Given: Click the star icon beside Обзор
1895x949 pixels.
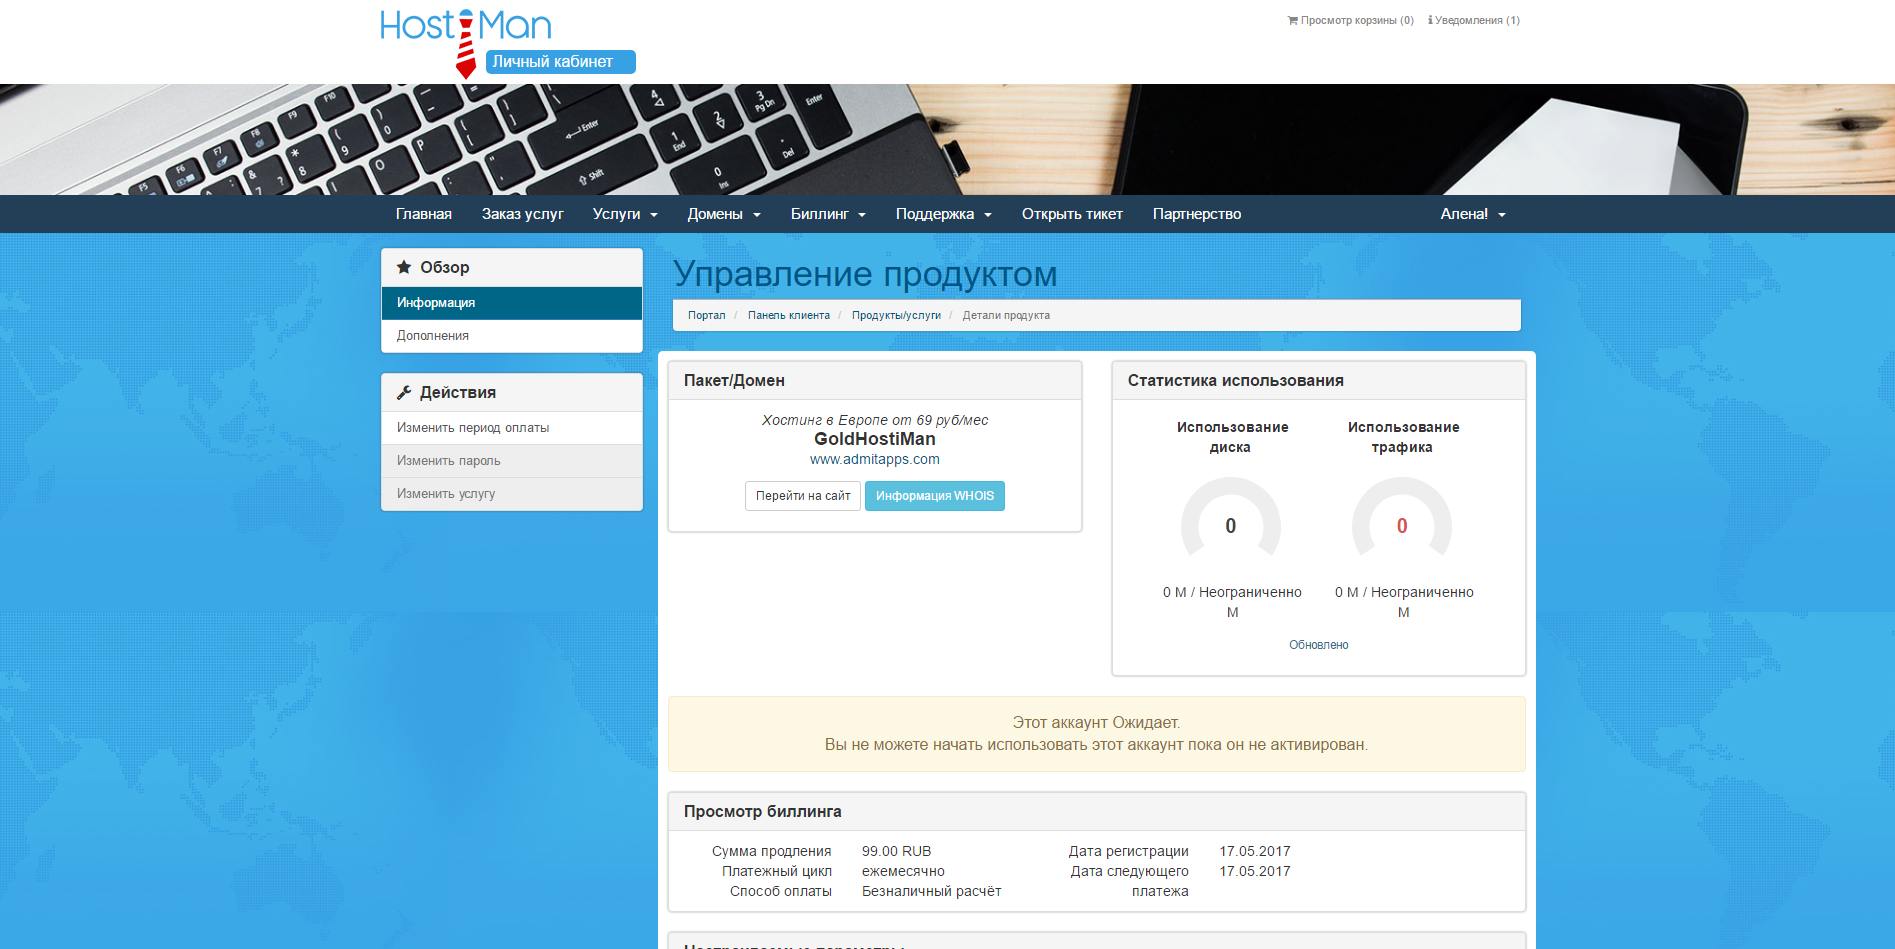Looking at the screenshot, I should tap(404, 267).
